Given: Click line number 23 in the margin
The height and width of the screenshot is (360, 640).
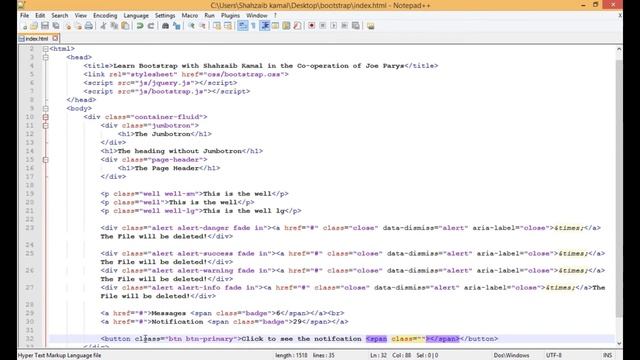Looking at the screenshot, I should coord(29,228).
